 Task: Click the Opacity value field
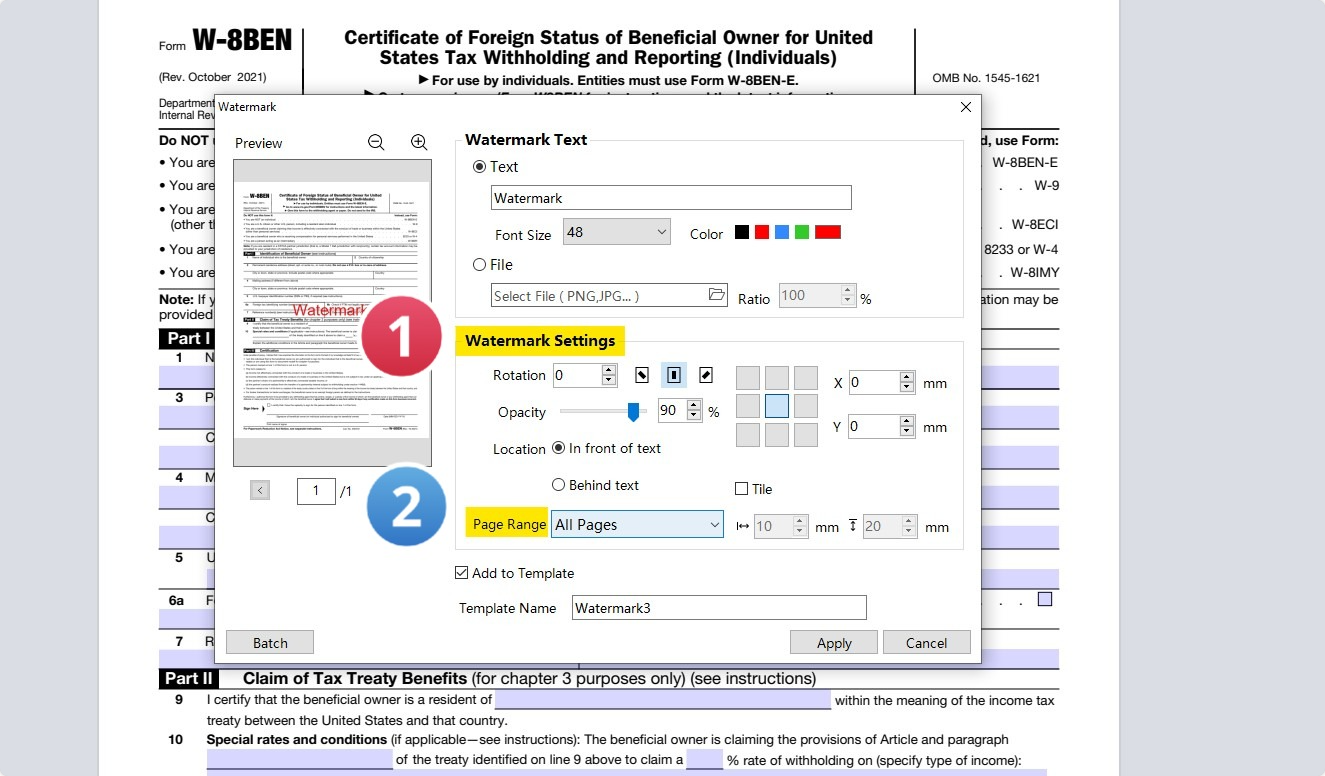[x=673, y=412]
